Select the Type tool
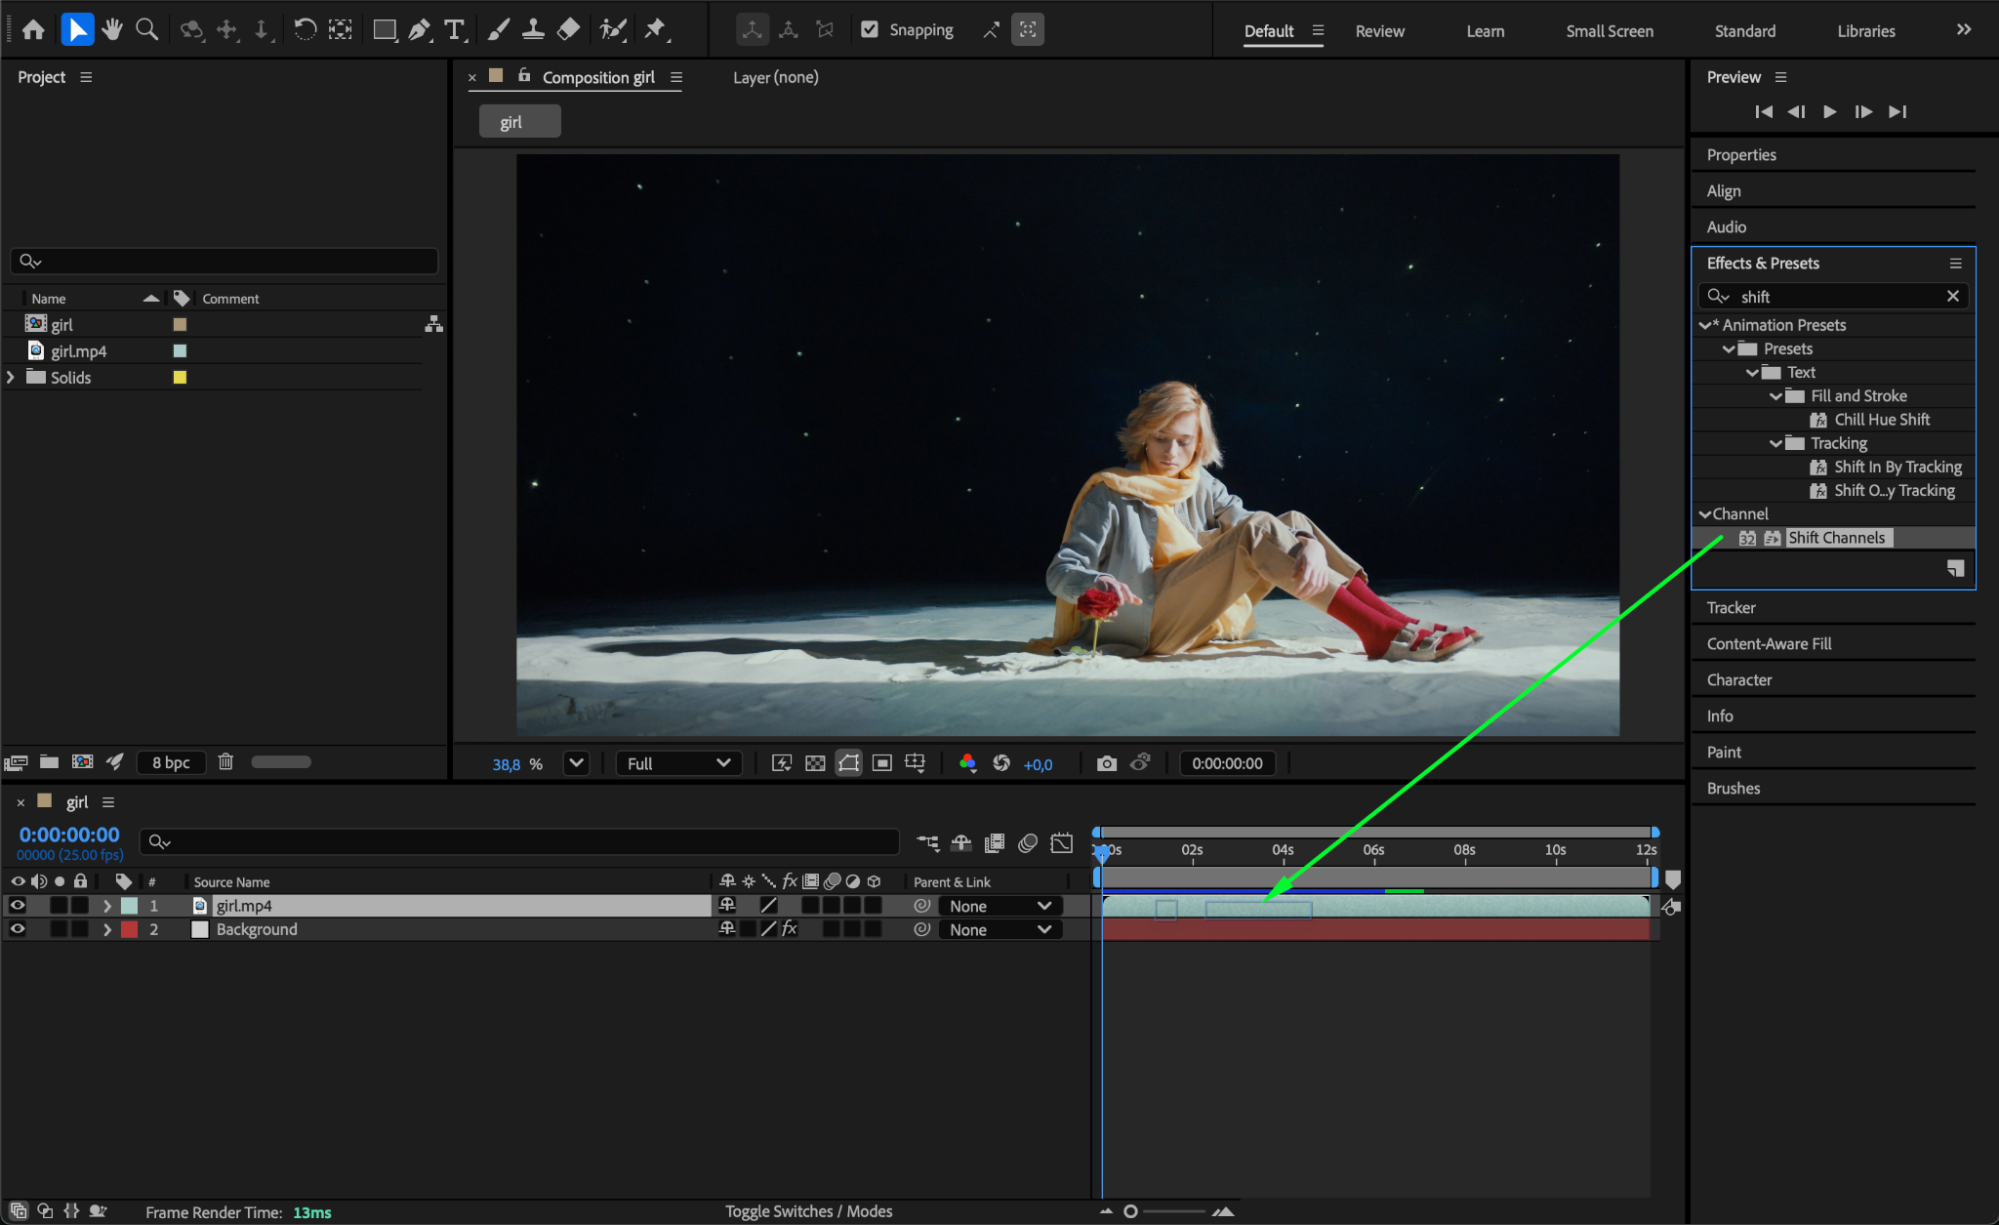 coord(454,30)
